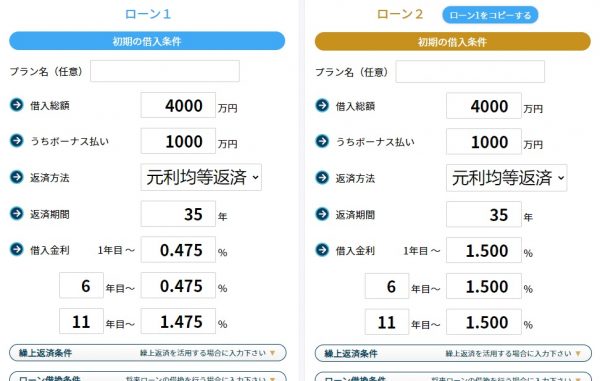Click the gold 初期の借入条件 header for Loan 2
The width and height of the screenshot is (600, 381).
pos(453,42)
